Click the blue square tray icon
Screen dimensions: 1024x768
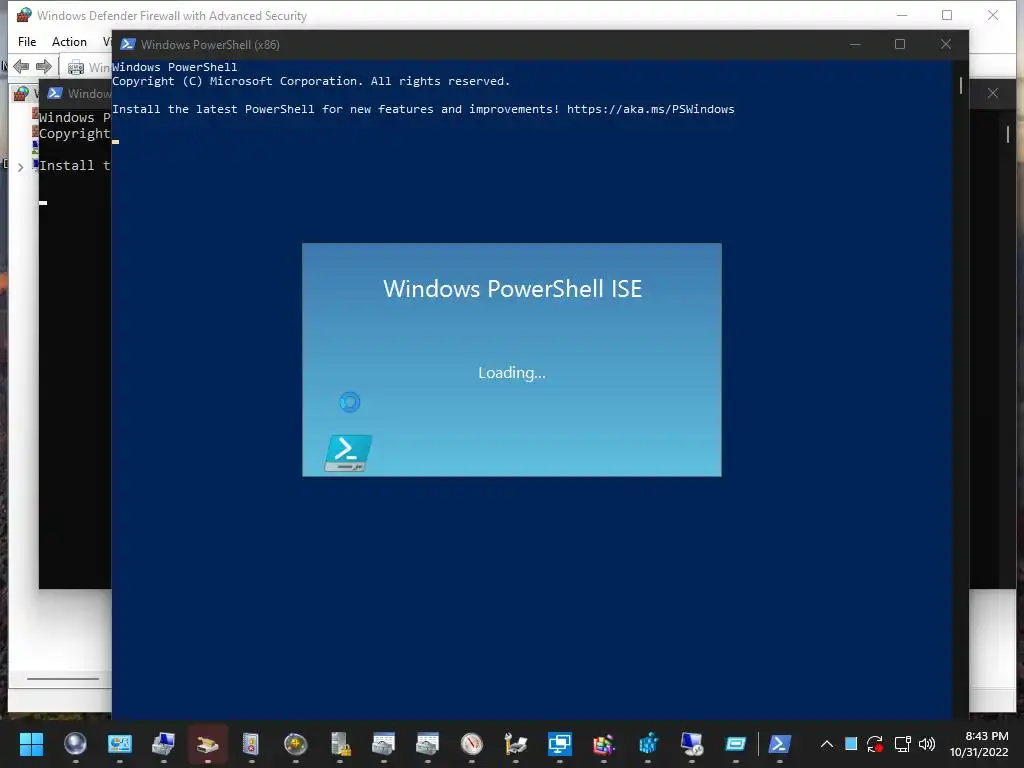click(x=851, y=744)
